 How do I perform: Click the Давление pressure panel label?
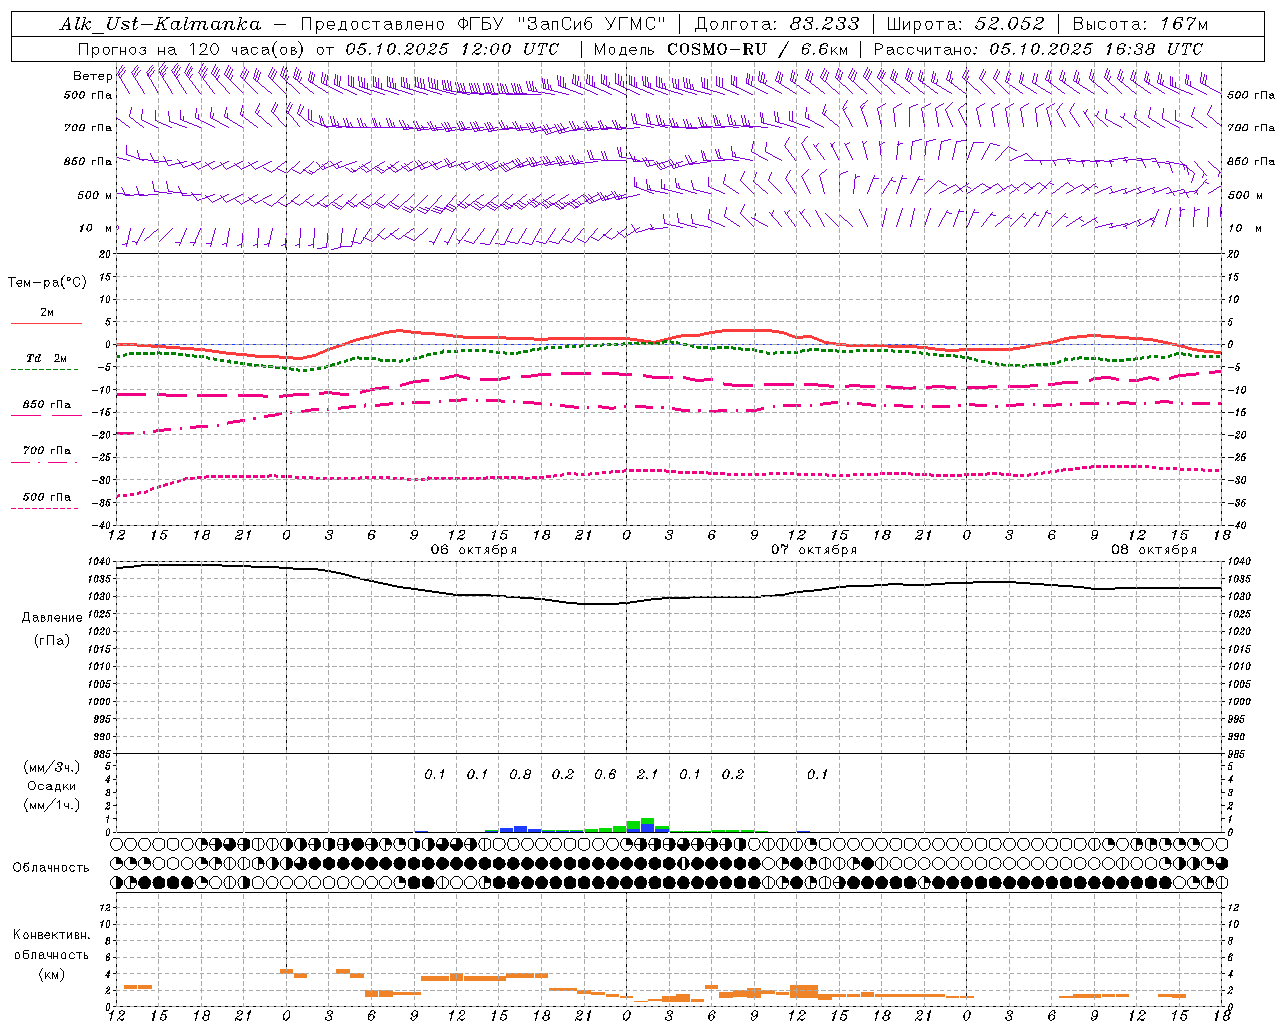click(x=52, y=618)
